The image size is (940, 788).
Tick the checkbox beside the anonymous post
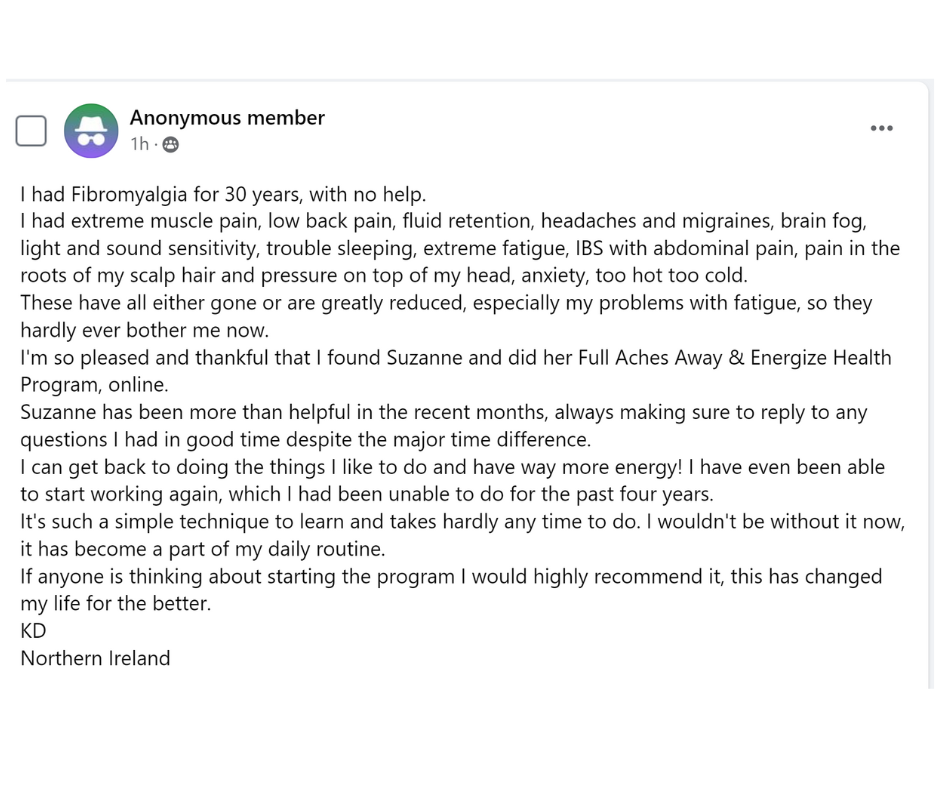(x=31, y=131)
